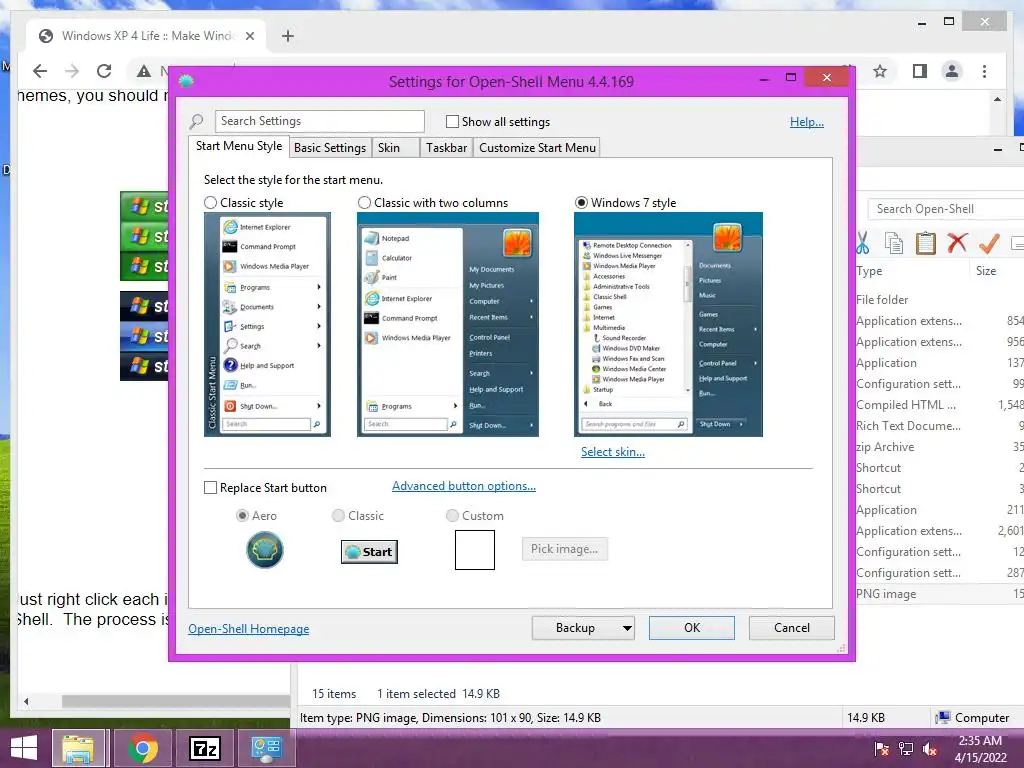
Task: Click the search magnifier icon in Settings
Action: 197,121
